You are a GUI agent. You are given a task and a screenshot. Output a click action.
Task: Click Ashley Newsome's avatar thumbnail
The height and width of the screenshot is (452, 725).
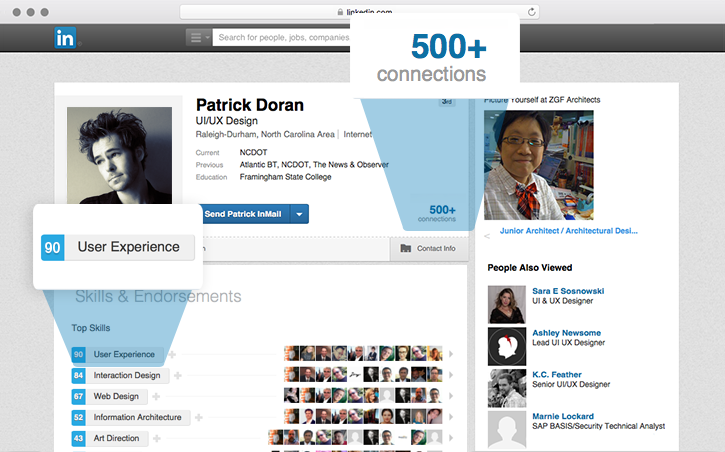[x=507, y=347]
